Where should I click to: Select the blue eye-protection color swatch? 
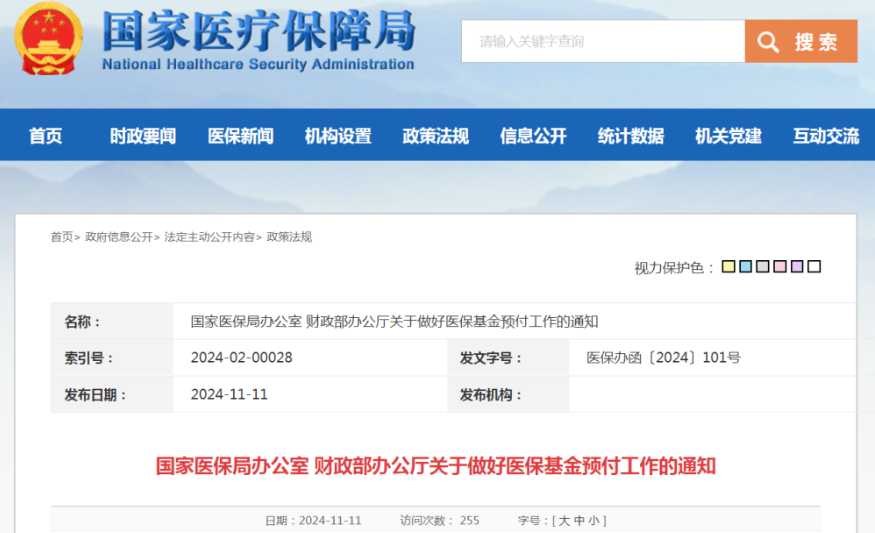[746, 267]
